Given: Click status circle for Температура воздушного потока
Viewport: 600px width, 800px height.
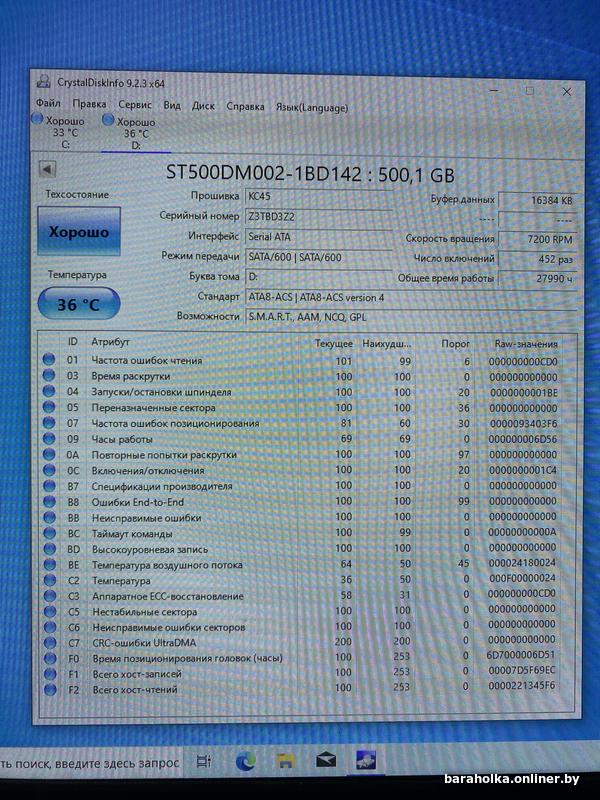Looking at the screenshot, I should 49,565.
